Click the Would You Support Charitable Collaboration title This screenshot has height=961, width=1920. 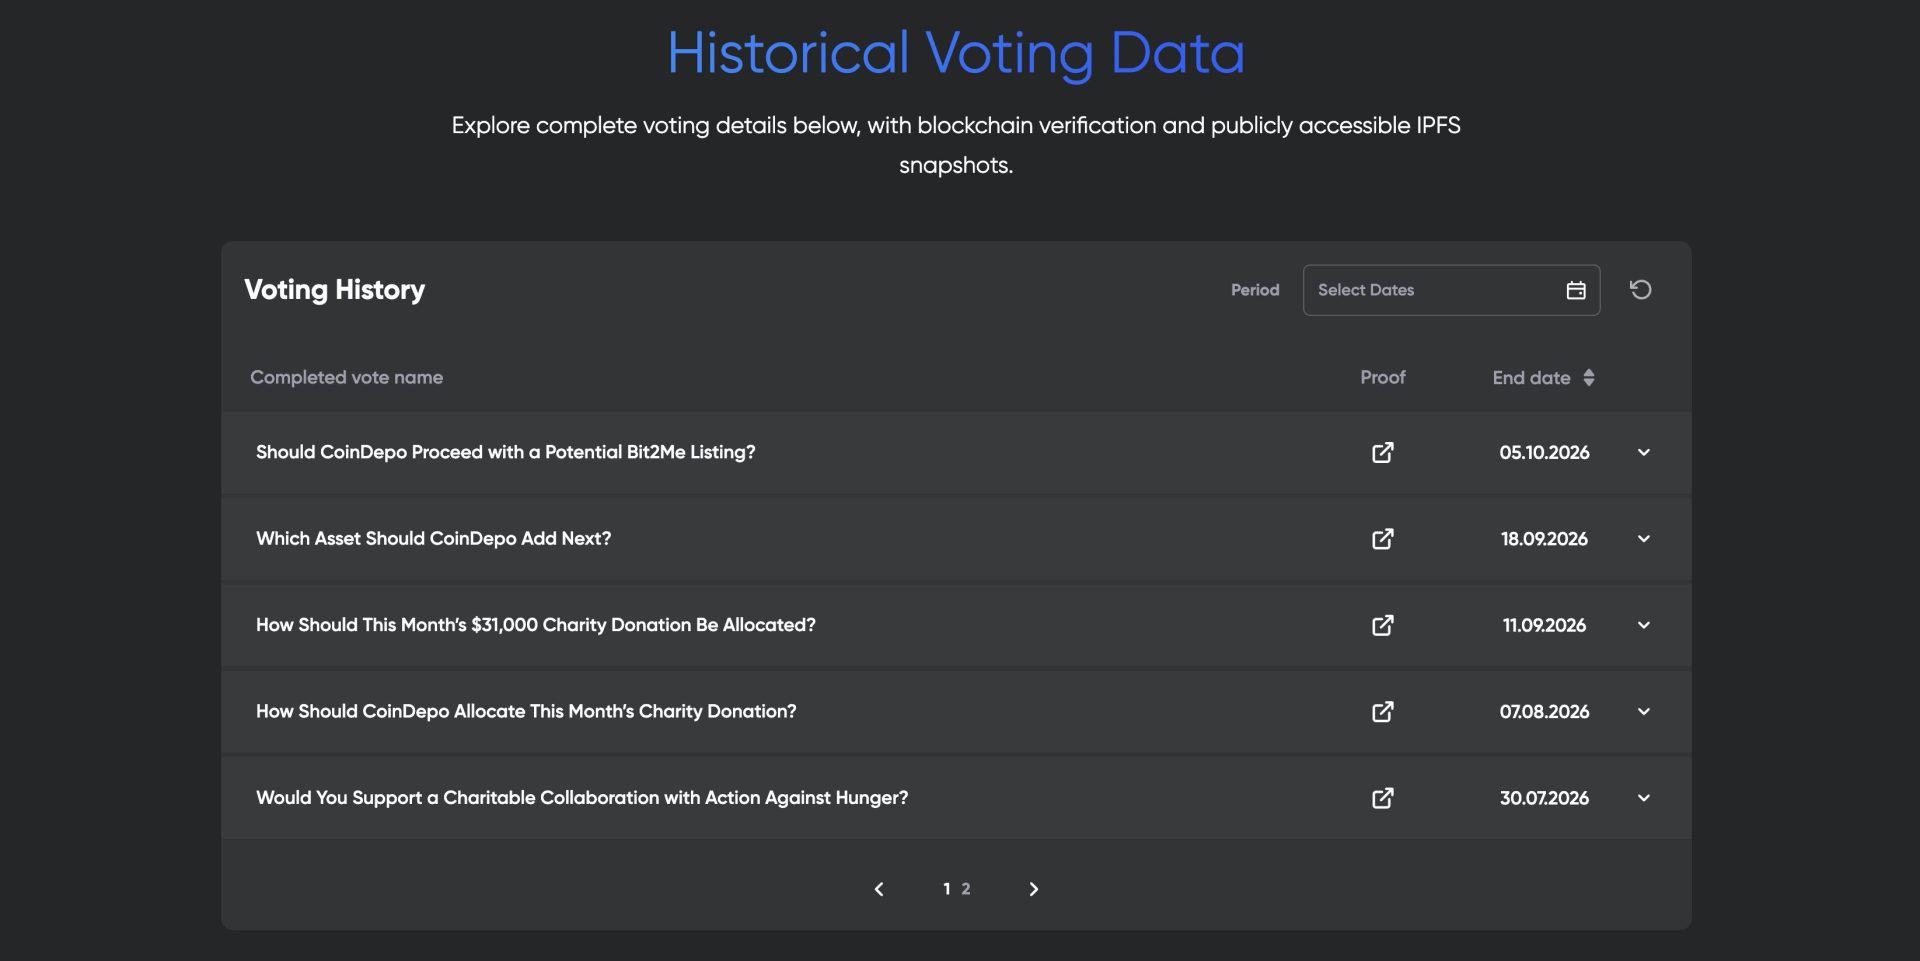(x=582, y=798)
